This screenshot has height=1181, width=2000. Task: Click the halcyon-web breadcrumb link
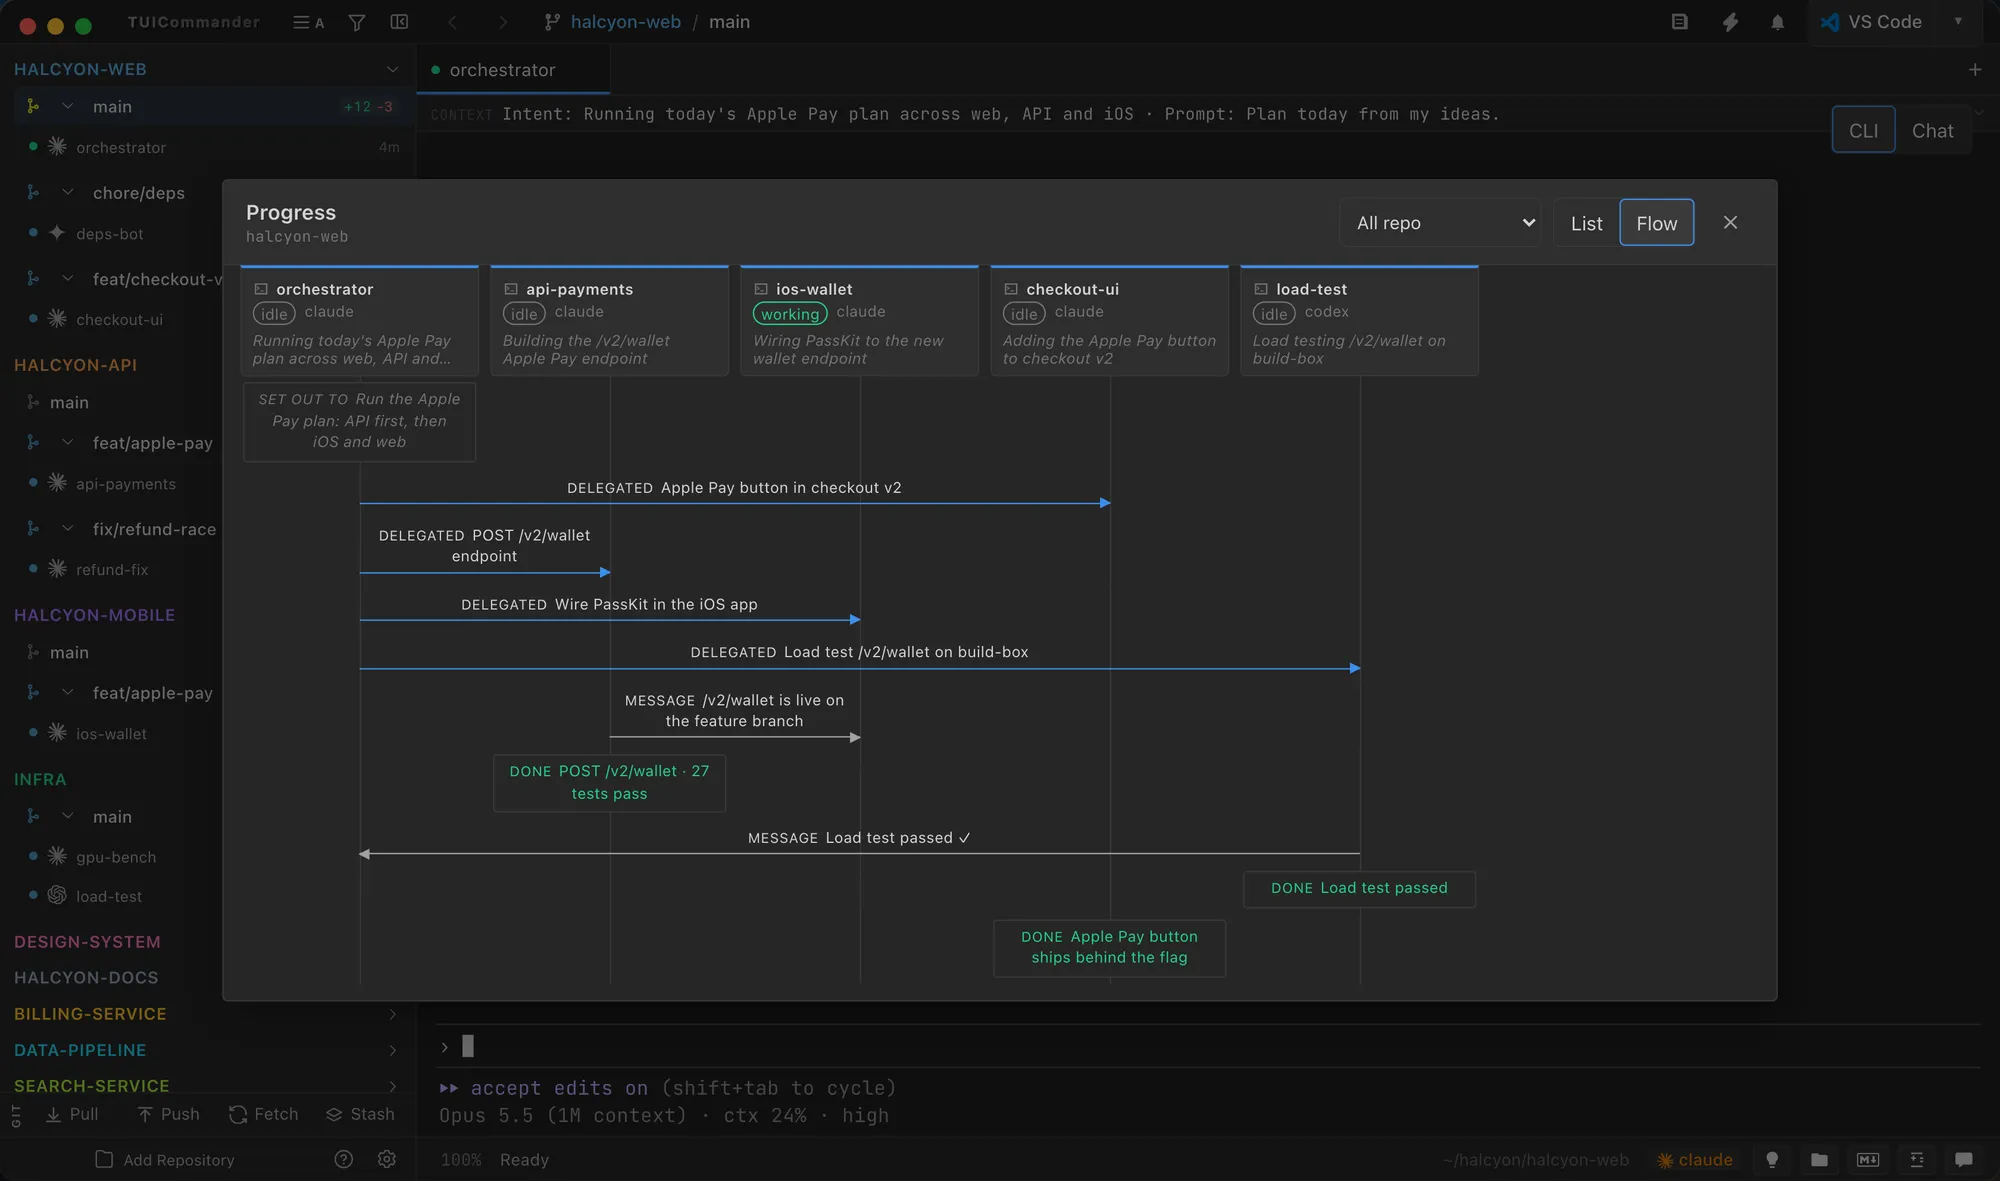pyautogui.click(x=625, y=22)
